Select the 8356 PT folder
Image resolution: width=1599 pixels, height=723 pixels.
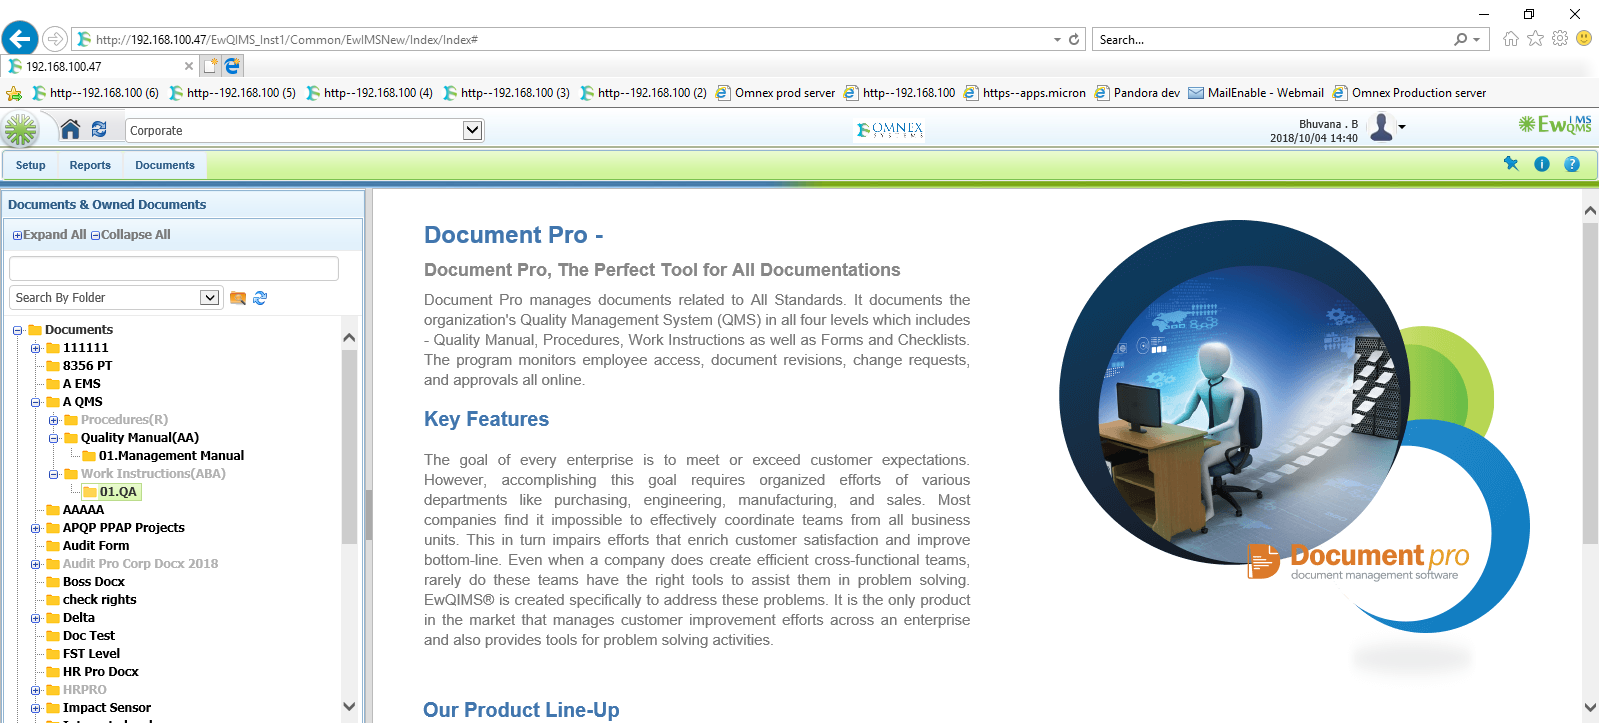tap(87, 366)
